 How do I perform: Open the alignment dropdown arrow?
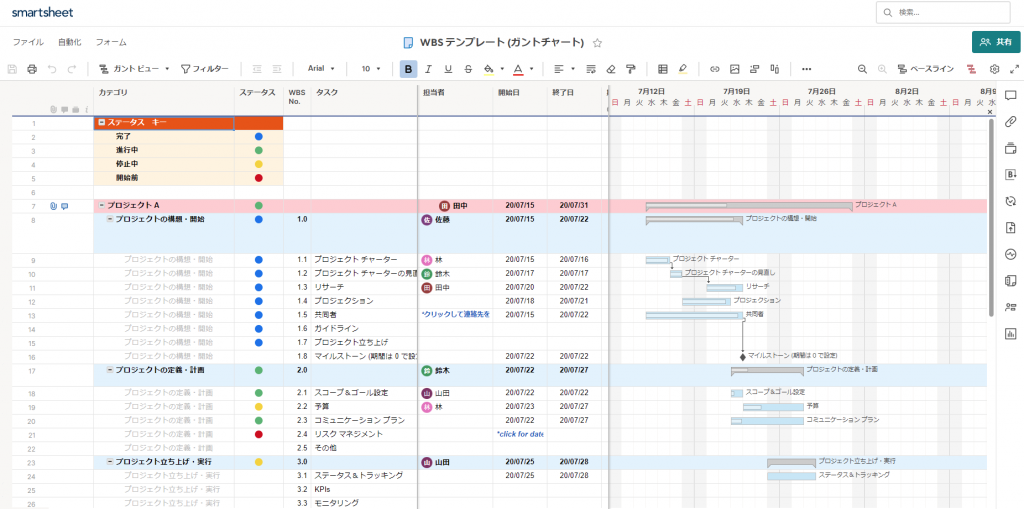pyautogui.click(x=573, y=69)
